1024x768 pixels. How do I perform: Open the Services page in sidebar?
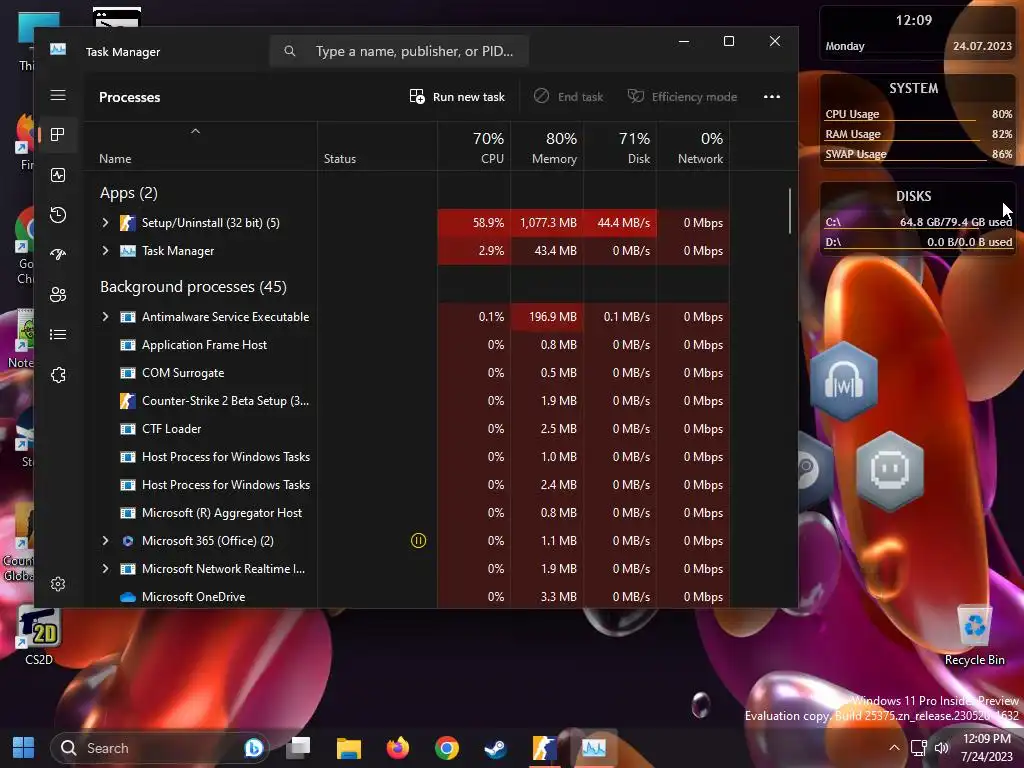pyautogui.click(x=58, y=375)
